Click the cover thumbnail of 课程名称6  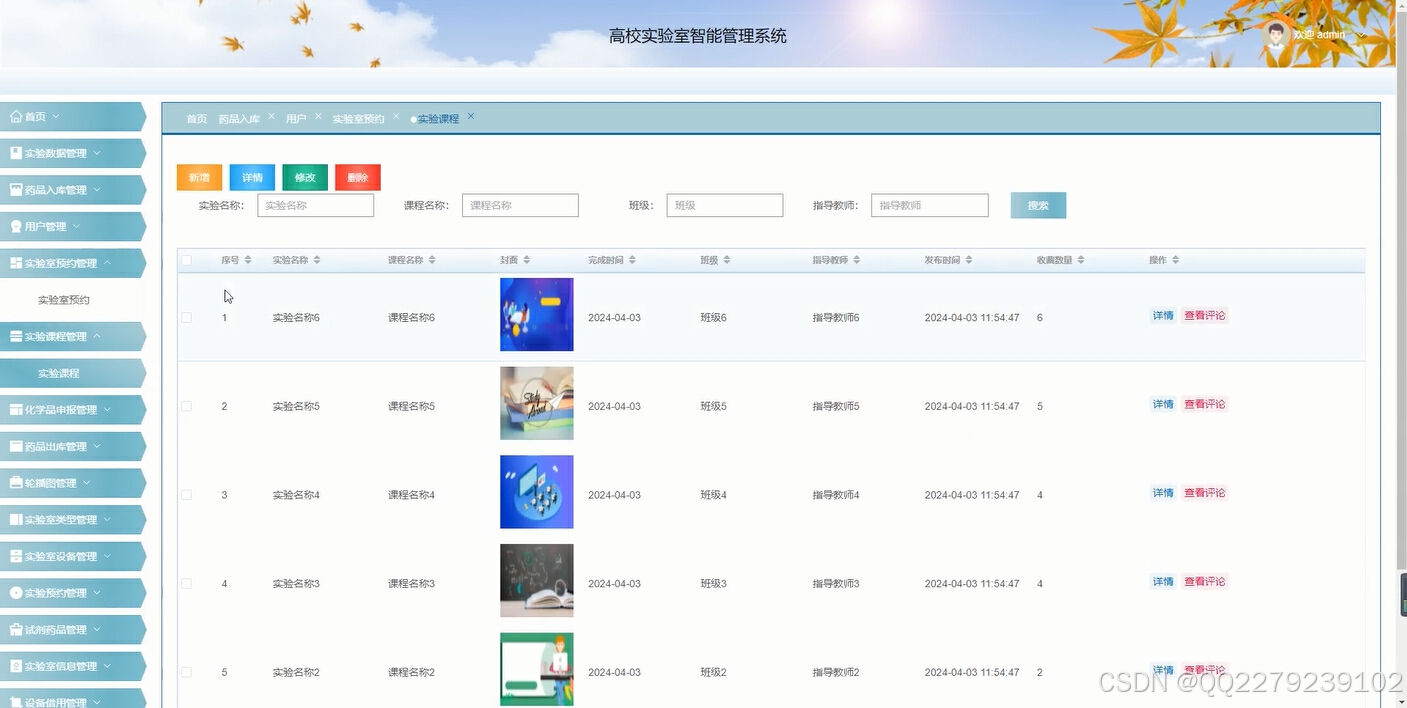pyautogui.click(x=536, y=314)
